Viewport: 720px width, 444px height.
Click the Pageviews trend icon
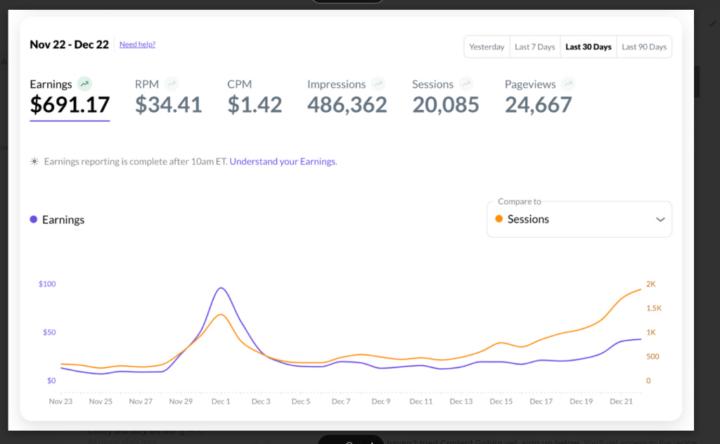tap(567, 84)
